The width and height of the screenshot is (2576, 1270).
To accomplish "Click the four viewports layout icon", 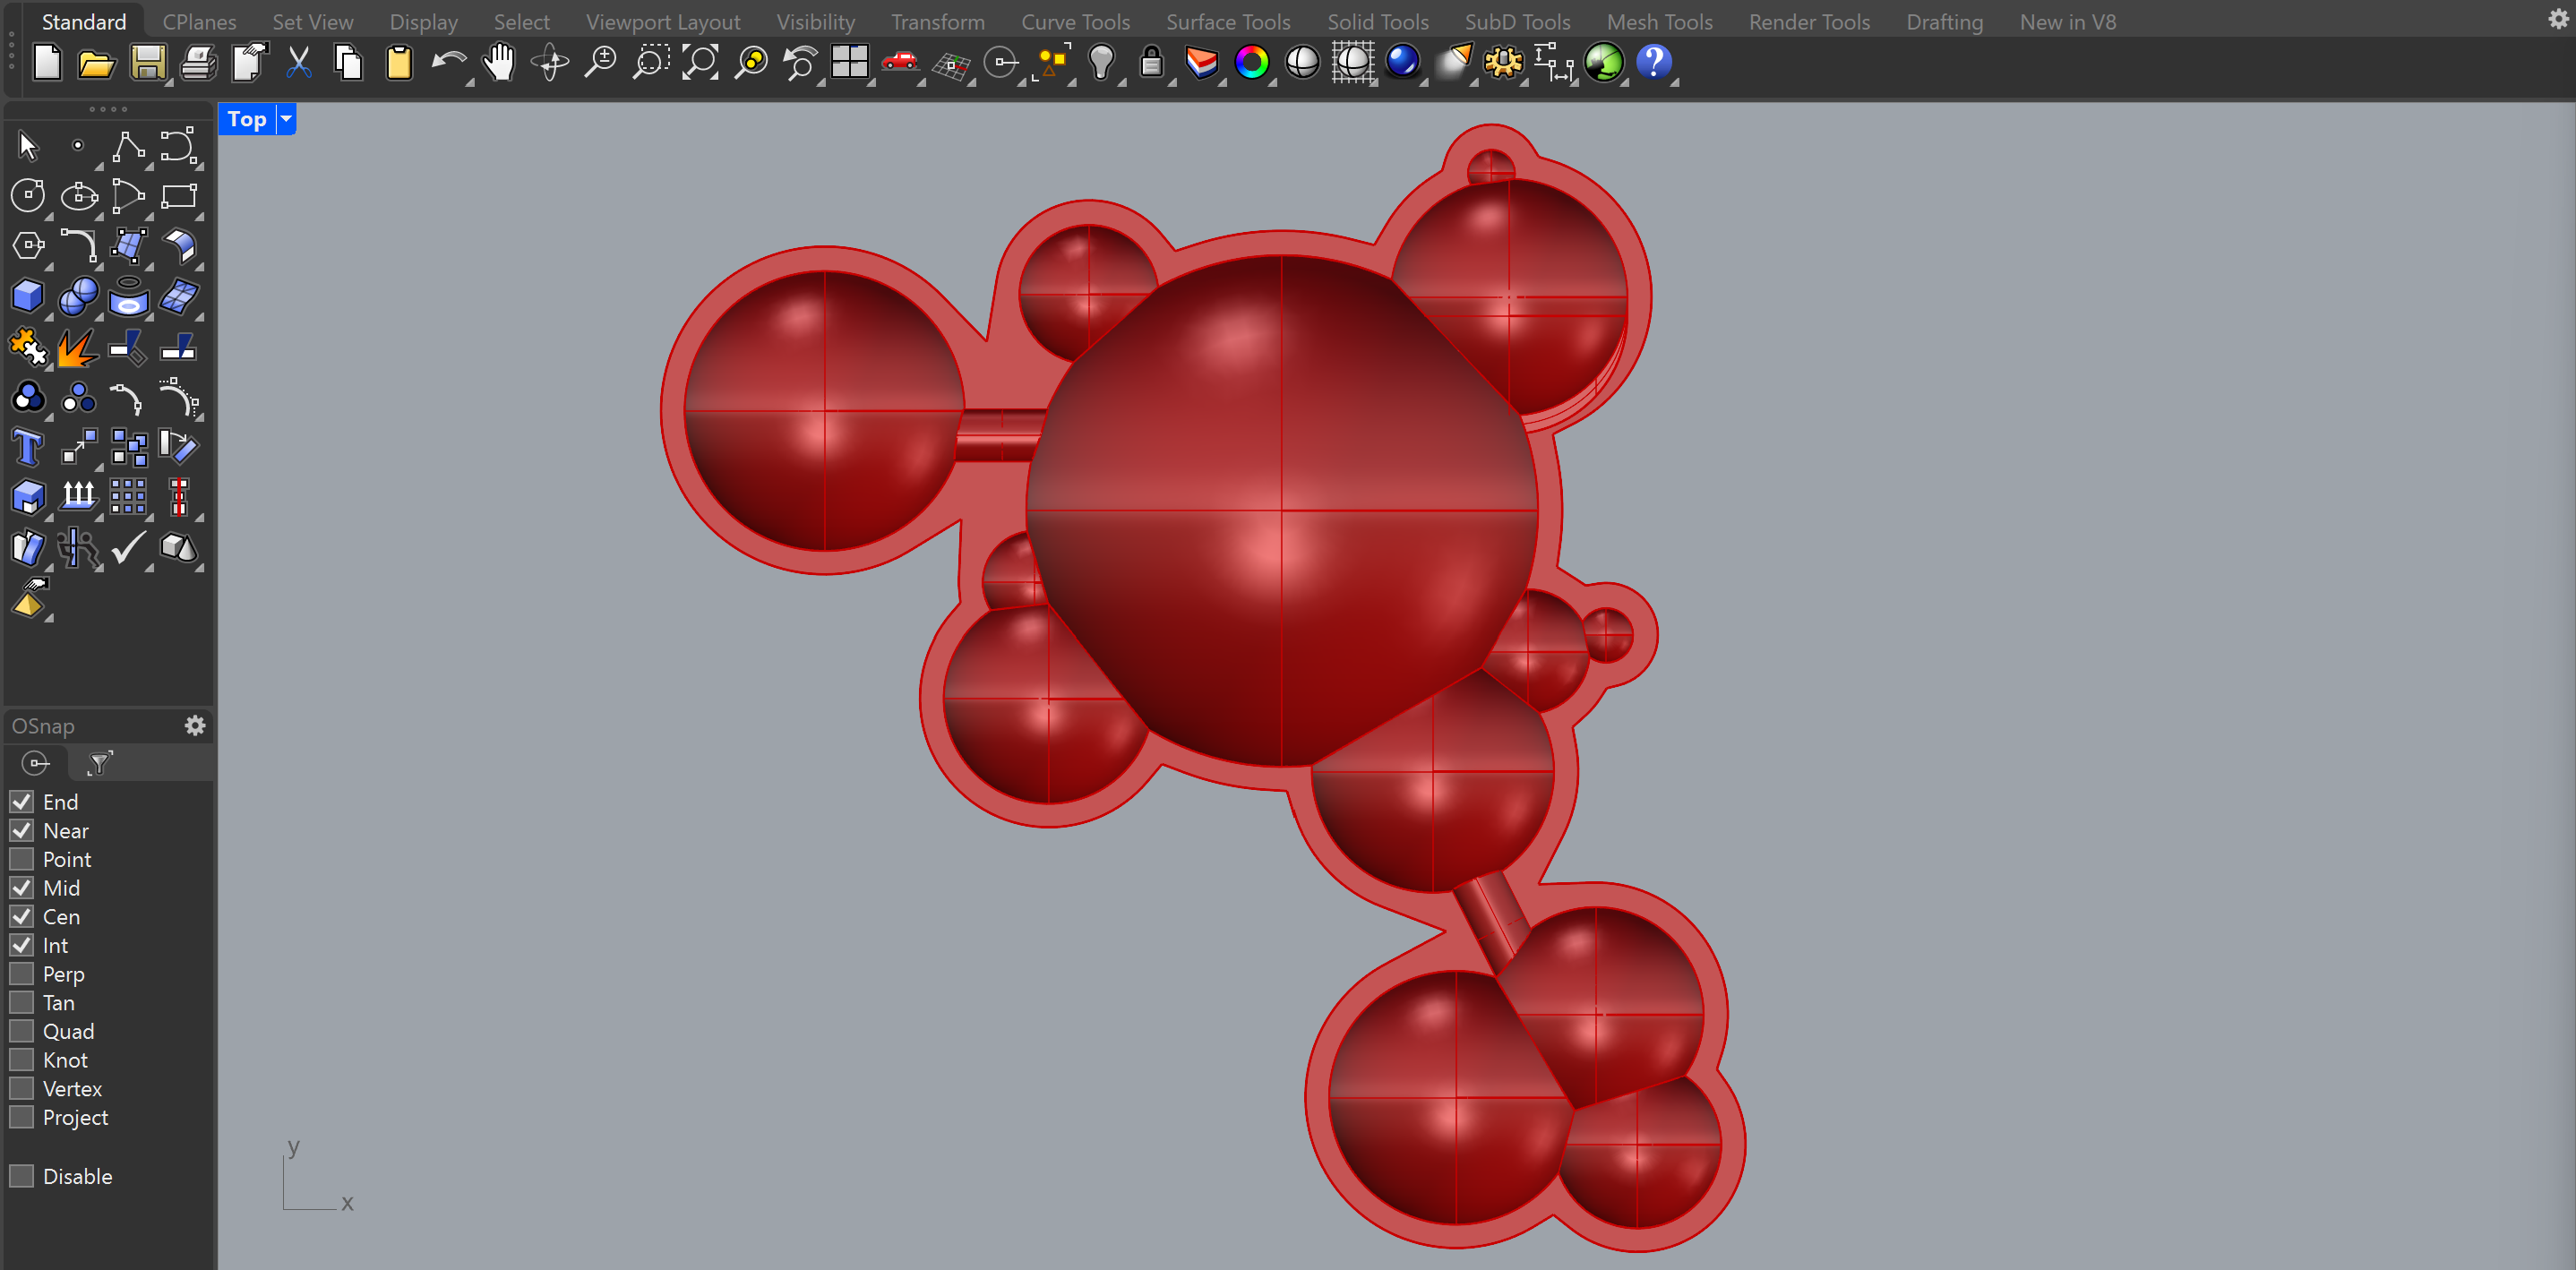I will point(850,64).
